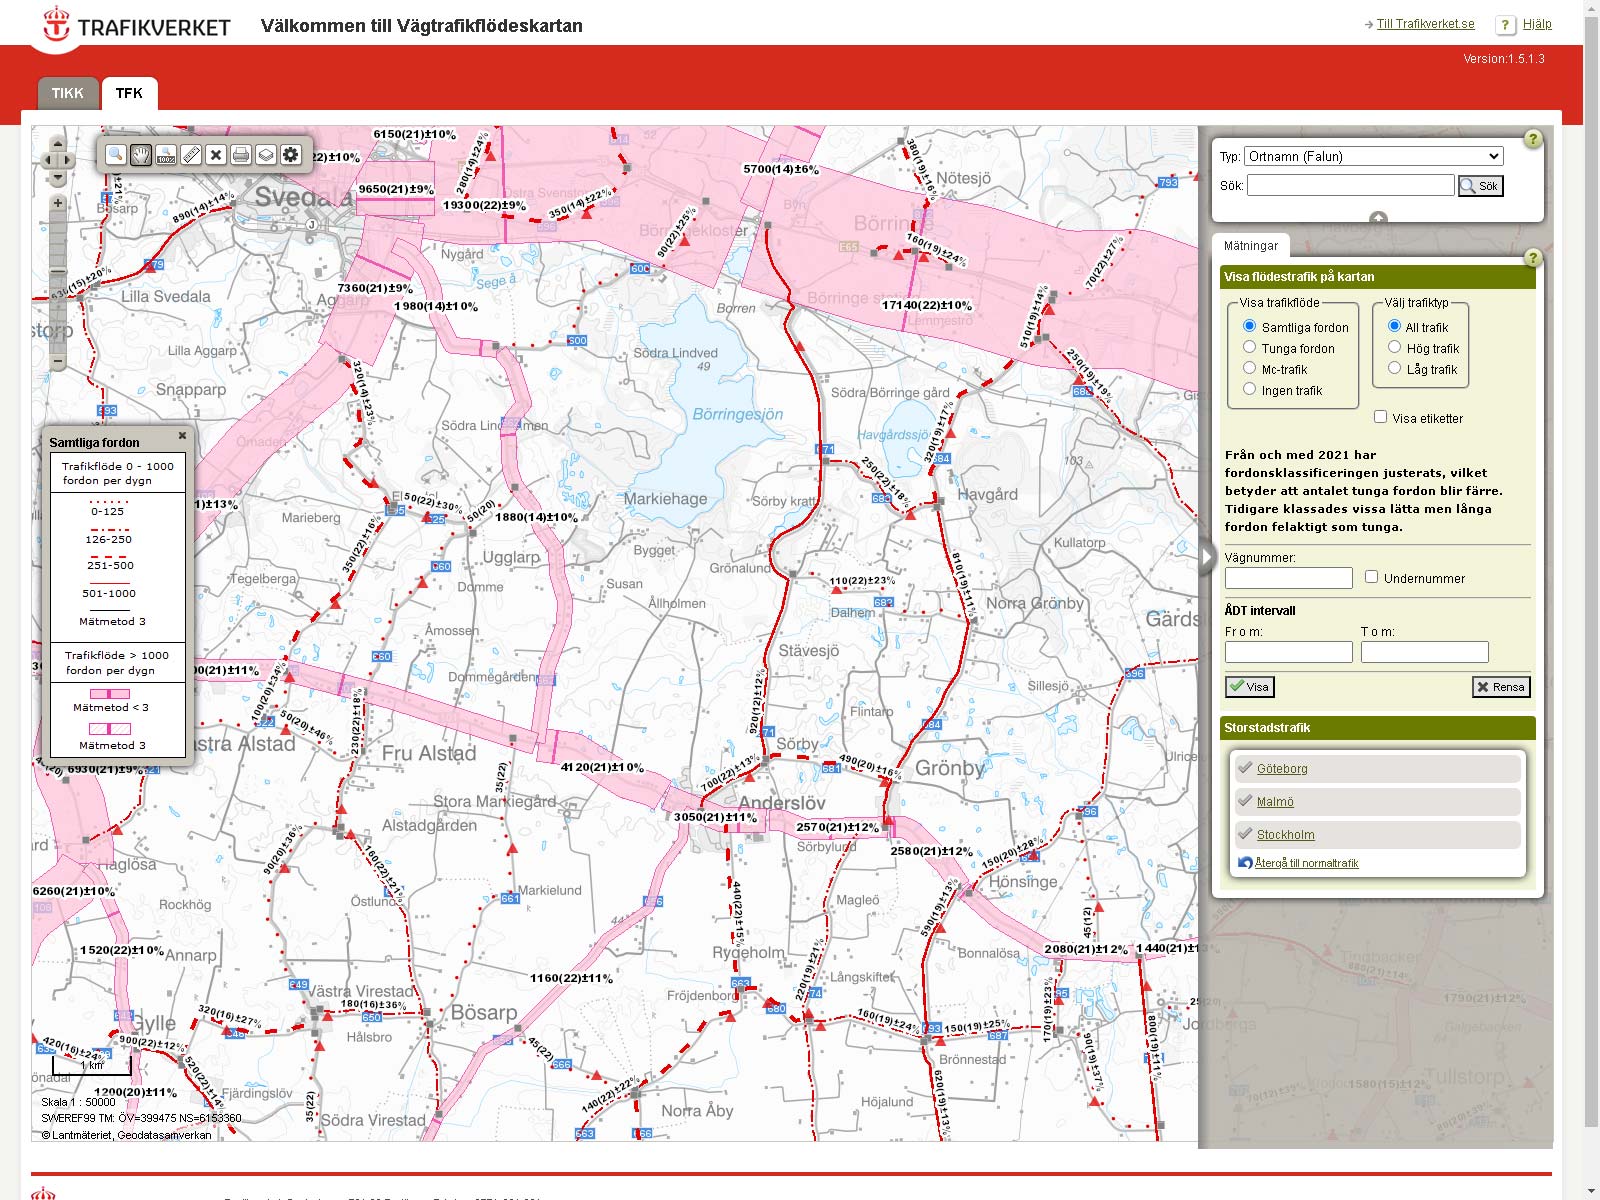Screen dimensions: 1600x1200
Task: Open the Malmö traffic link
Action: [x=1275, y=802]
